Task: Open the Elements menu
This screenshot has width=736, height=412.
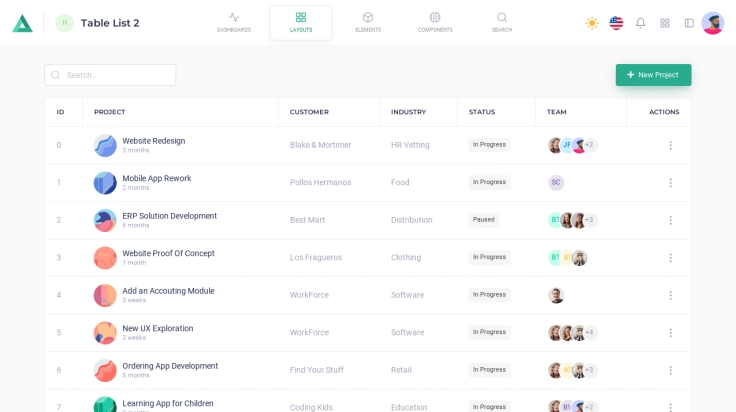Action: coord(368,22)
